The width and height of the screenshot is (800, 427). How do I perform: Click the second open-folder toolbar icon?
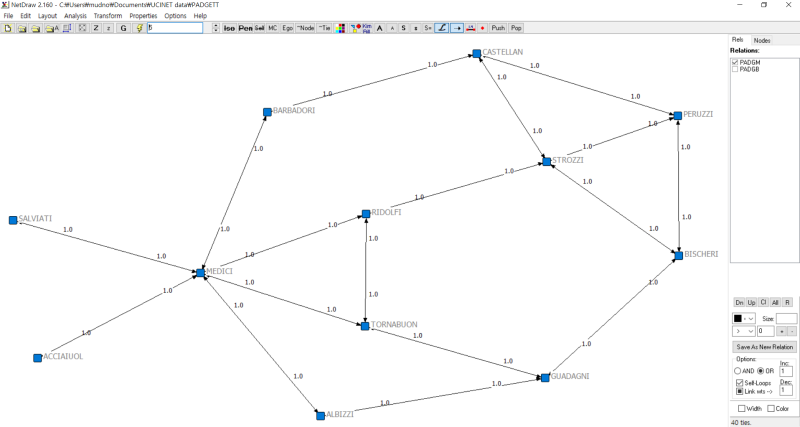coord(22,28)
